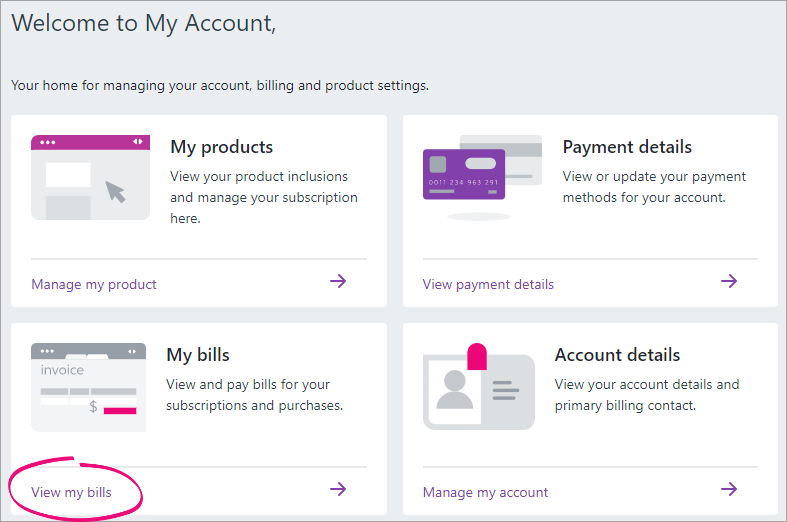787x522 pixels.
Task: Click arrow next to View payment details
Action: (729, 281)
